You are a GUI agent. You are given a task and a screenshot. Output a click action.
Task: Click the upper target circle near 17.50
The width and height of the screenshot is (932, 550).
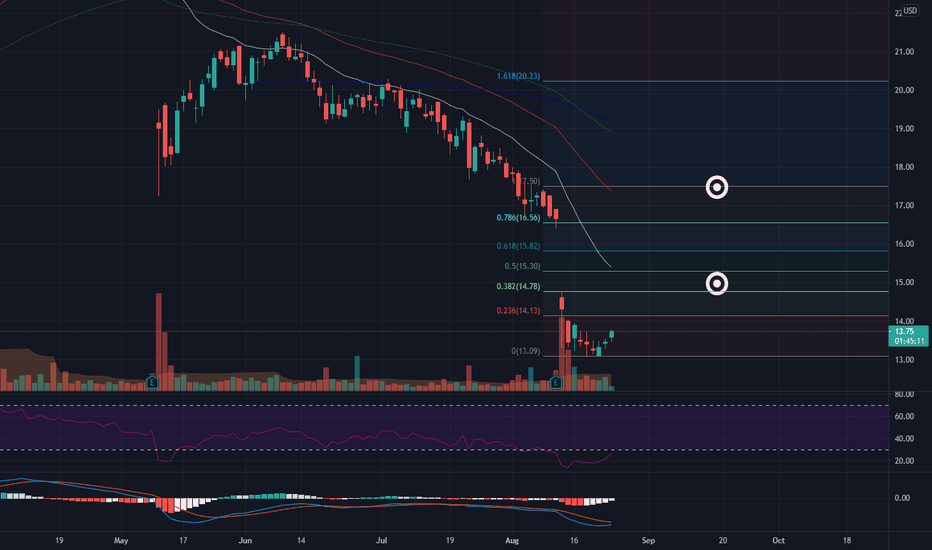717,187
